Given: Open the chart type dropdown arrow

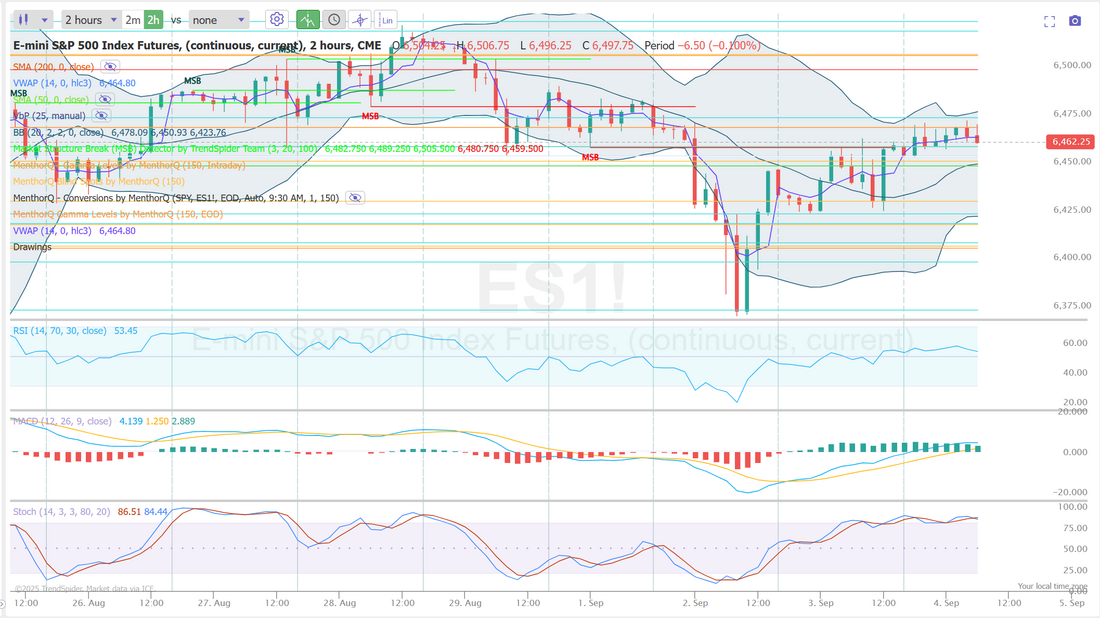Looking at the screenshot, I should click(47, 20).
